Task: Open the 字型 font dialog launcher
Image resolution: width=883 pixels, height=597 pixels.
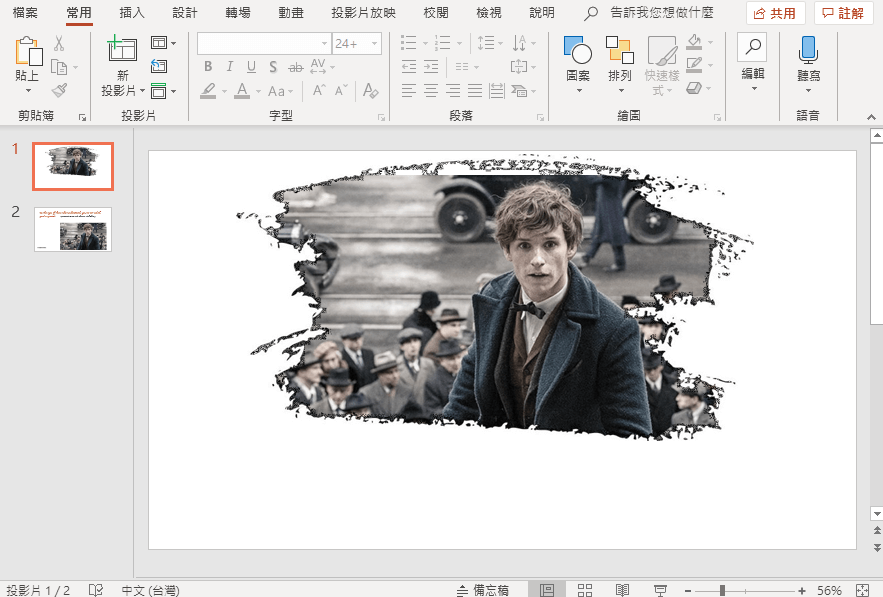Action: point(381,117)
